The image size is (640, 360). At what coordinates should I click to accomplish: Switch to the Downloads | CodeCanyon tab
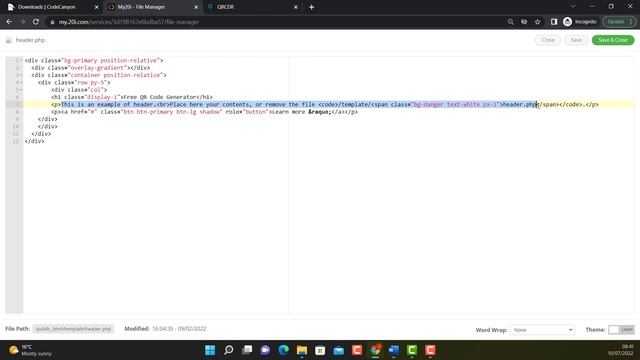[47, 7]
